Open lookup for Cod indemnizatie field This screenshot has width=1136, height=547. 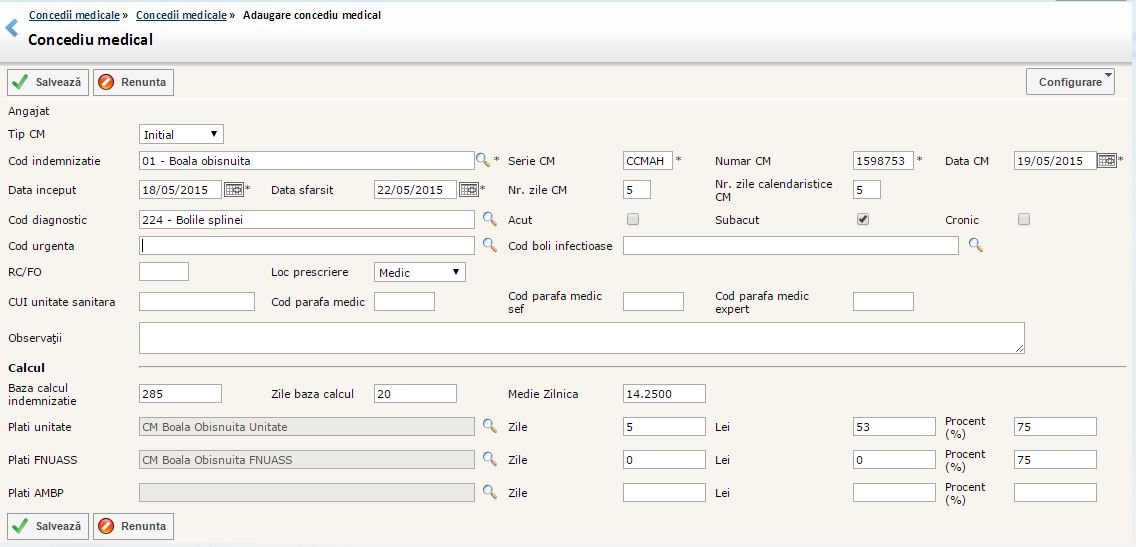(x=483, y=160)
